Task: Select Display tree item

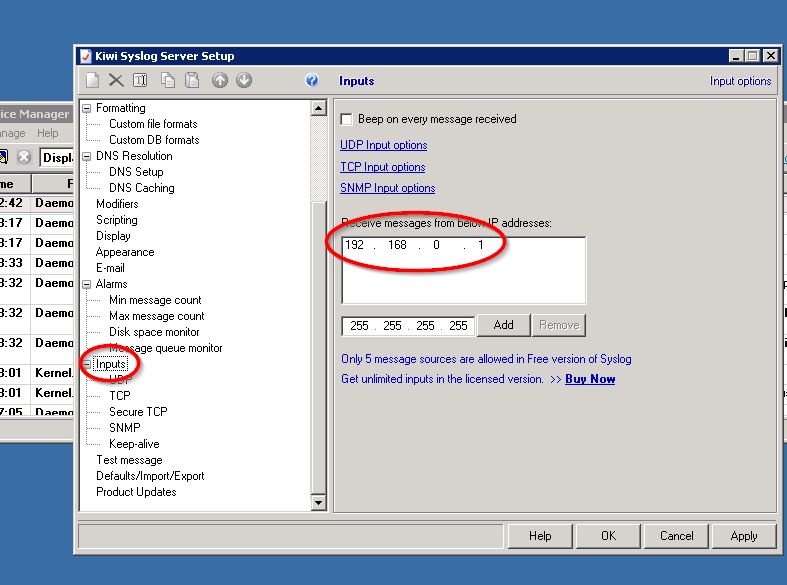Action: click(113, 236)
